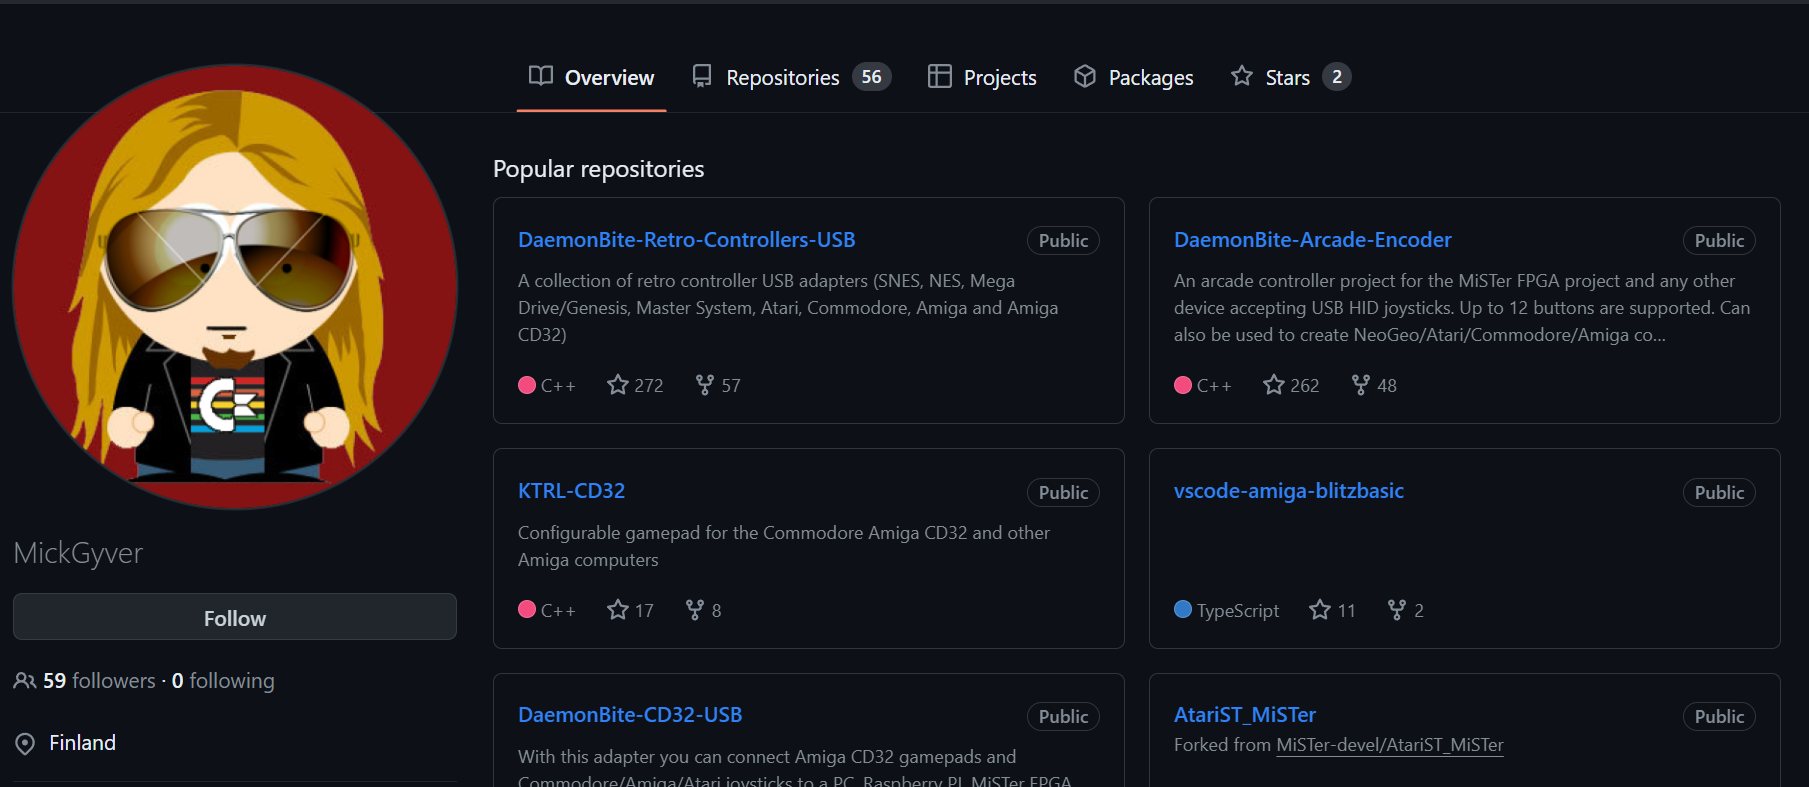Click the stars count badge 2

[1337, 77]
